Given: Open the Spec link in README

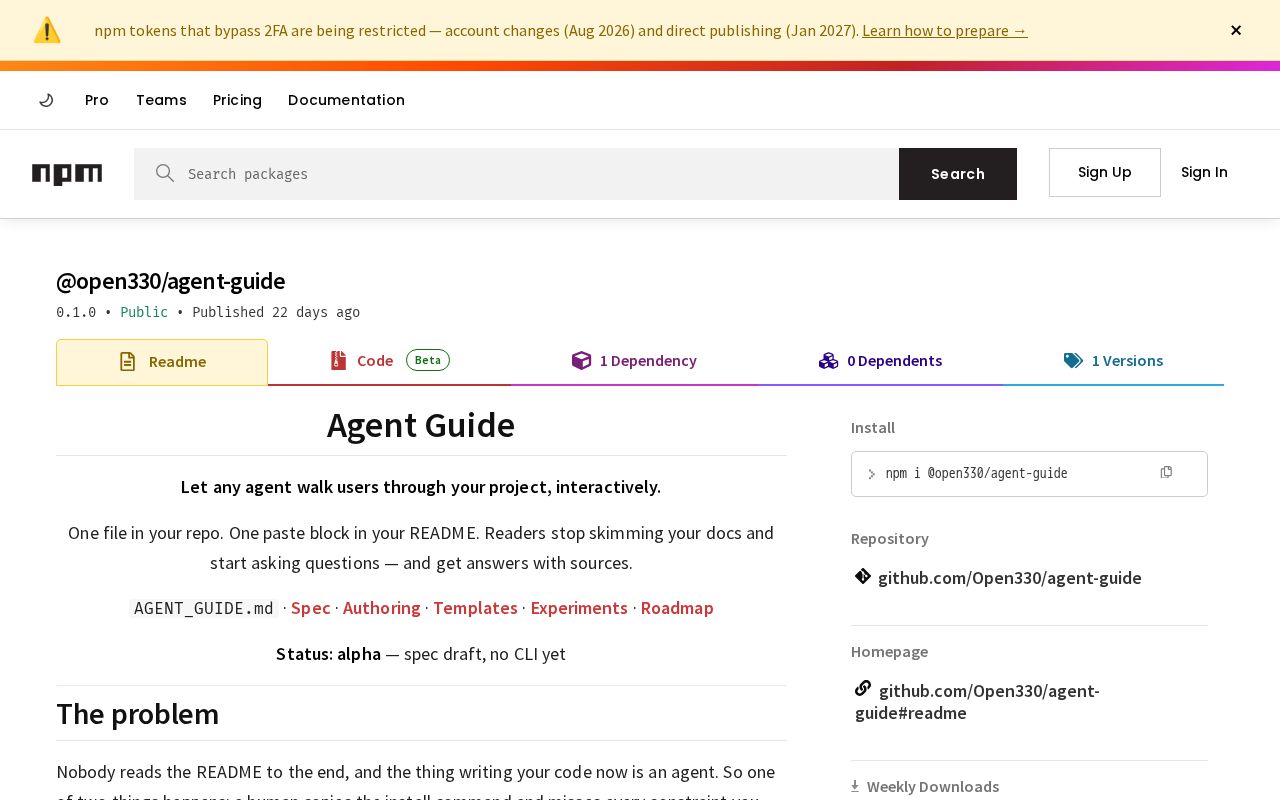Looking at the screenshot, I should tap(310, 608).
